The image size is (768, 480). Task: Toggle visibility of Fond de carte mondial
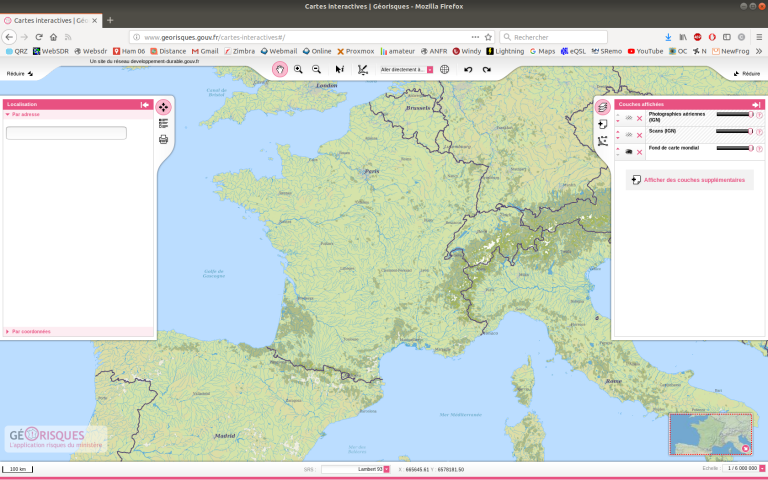(x=628, y=152)
